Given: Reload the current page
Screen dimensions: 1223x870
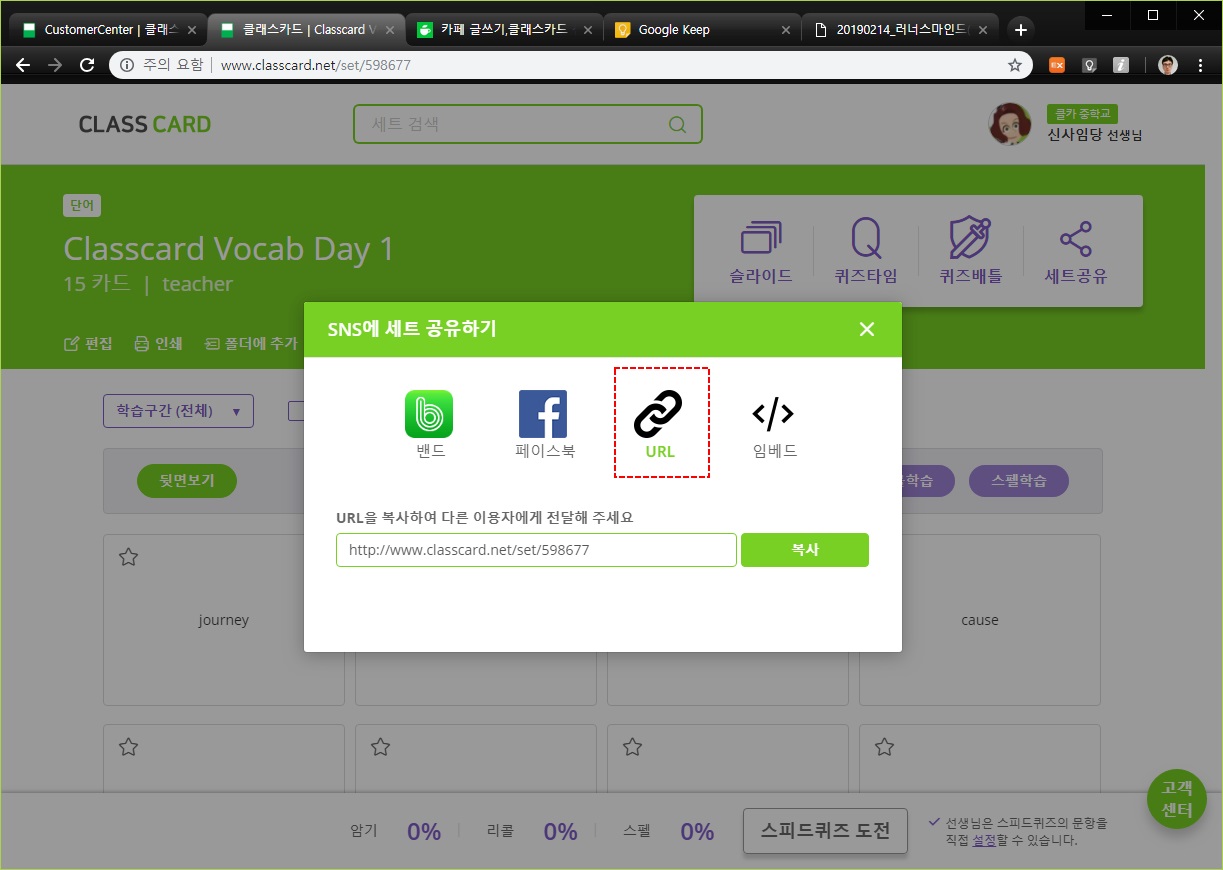Looking at the screenshot, I should click(x=87, y=65).
